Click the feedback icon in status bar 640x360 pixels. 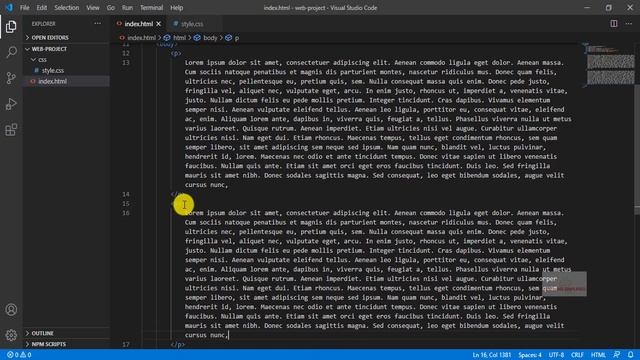click(x=617, y=355)
